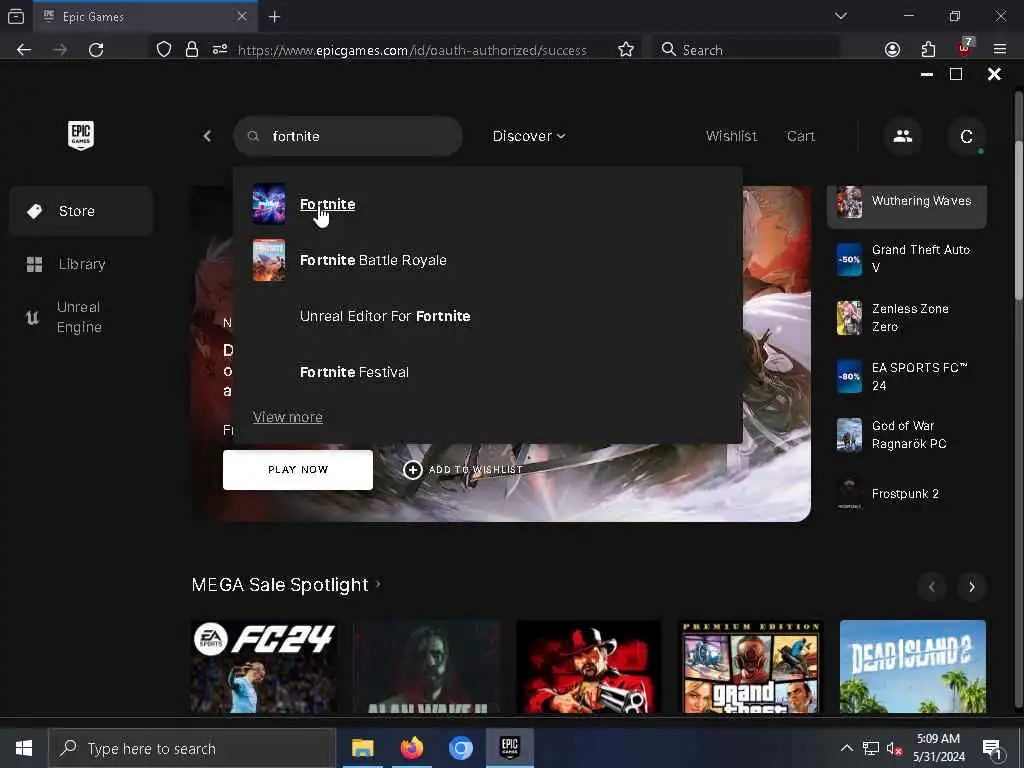The image size is (1024, 768).
Task: Show hidden system tray icons
Action: [846, 748]
